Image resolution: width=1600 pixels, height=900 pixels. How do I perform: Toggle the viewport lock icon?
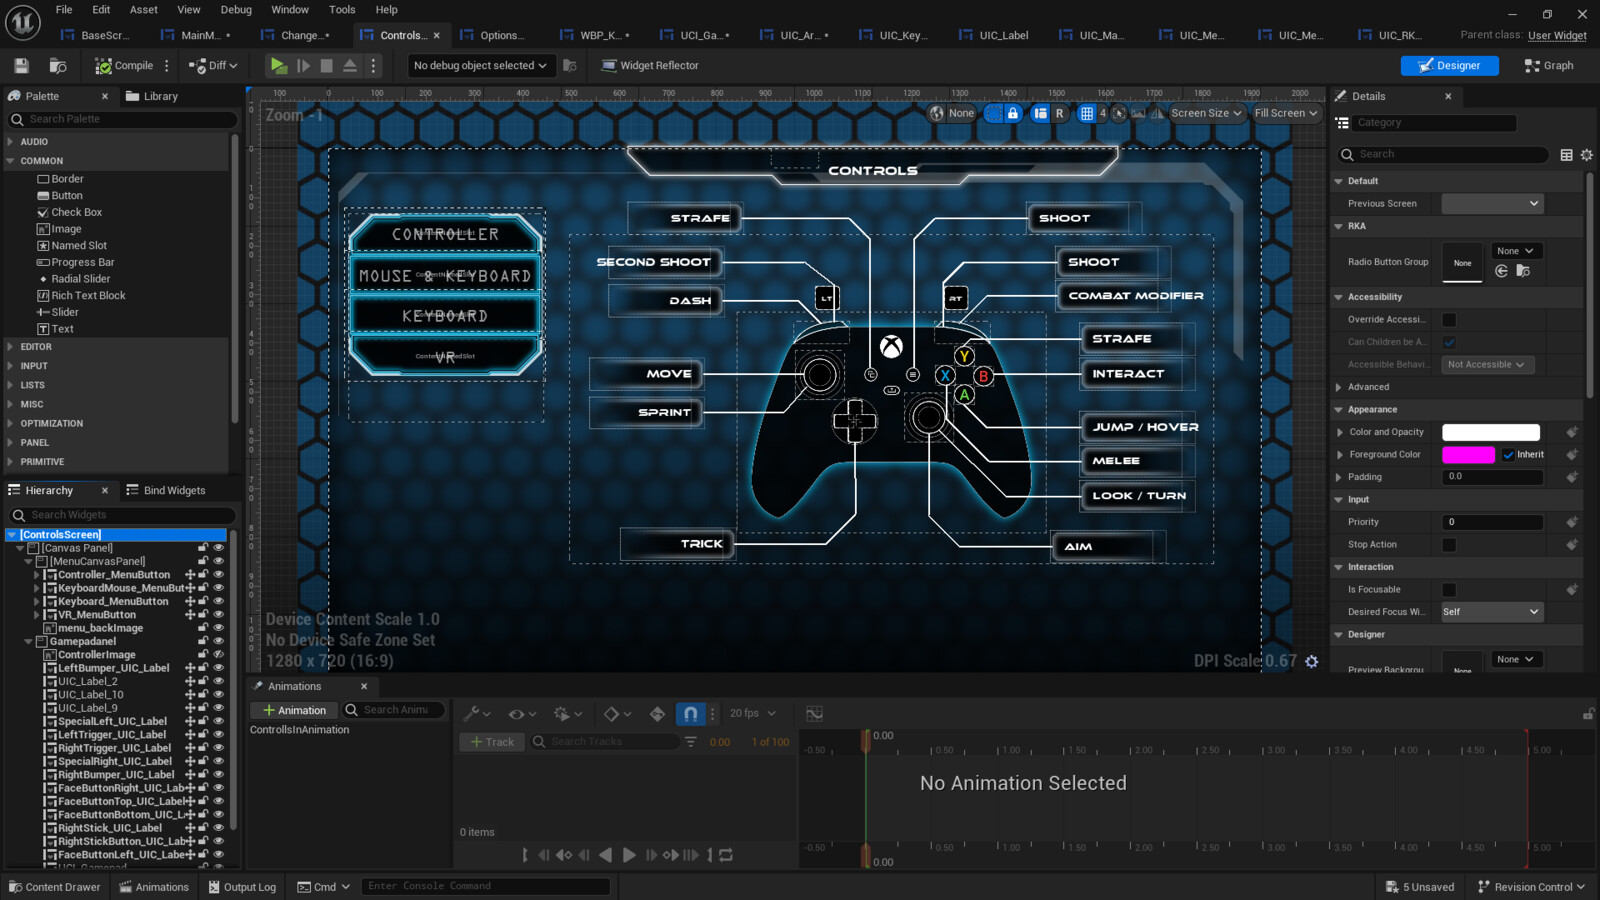point(1013,113)
